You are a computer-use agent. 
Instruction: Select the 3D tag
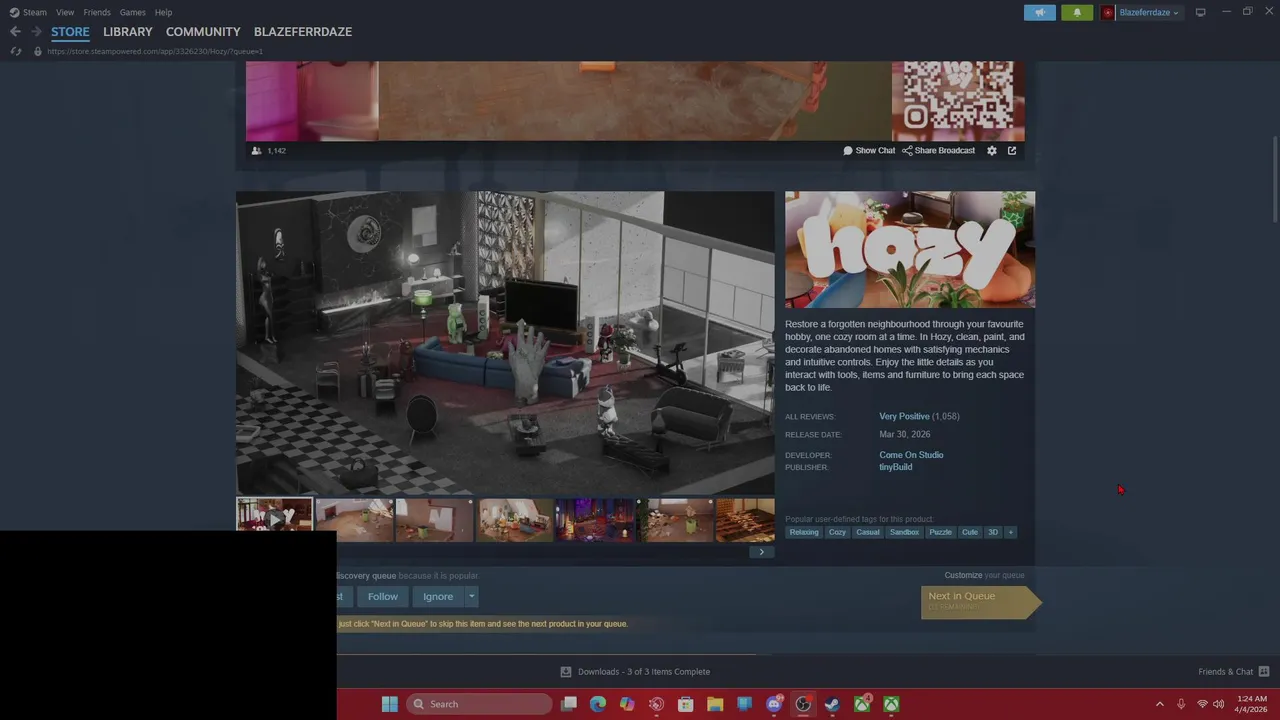(x=993, y=532)
